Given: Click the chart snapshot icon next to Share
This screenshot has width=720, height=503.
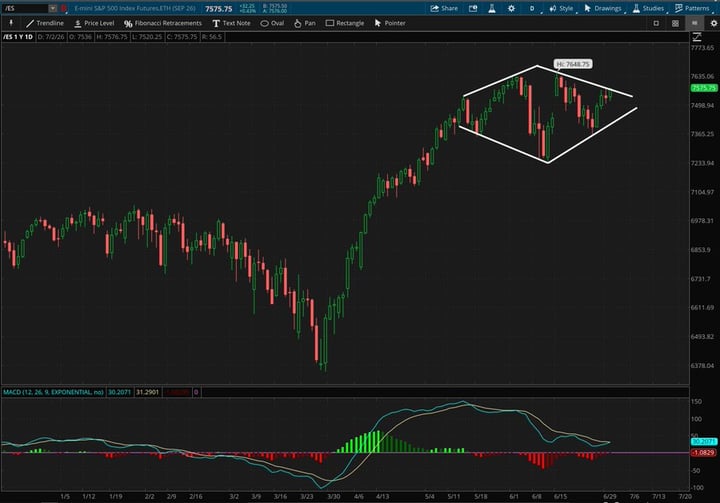Looking at the screenshot, I should point(472,8).
